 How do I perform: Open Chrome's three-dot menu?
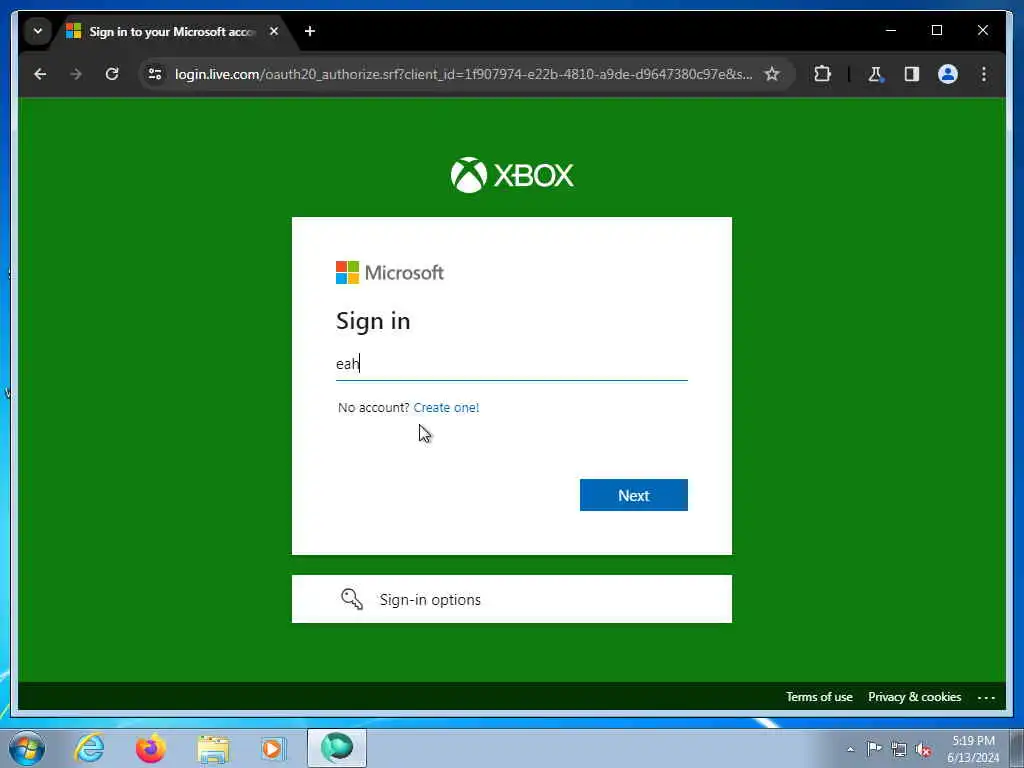pyautogui.click(x=984, y=74)
